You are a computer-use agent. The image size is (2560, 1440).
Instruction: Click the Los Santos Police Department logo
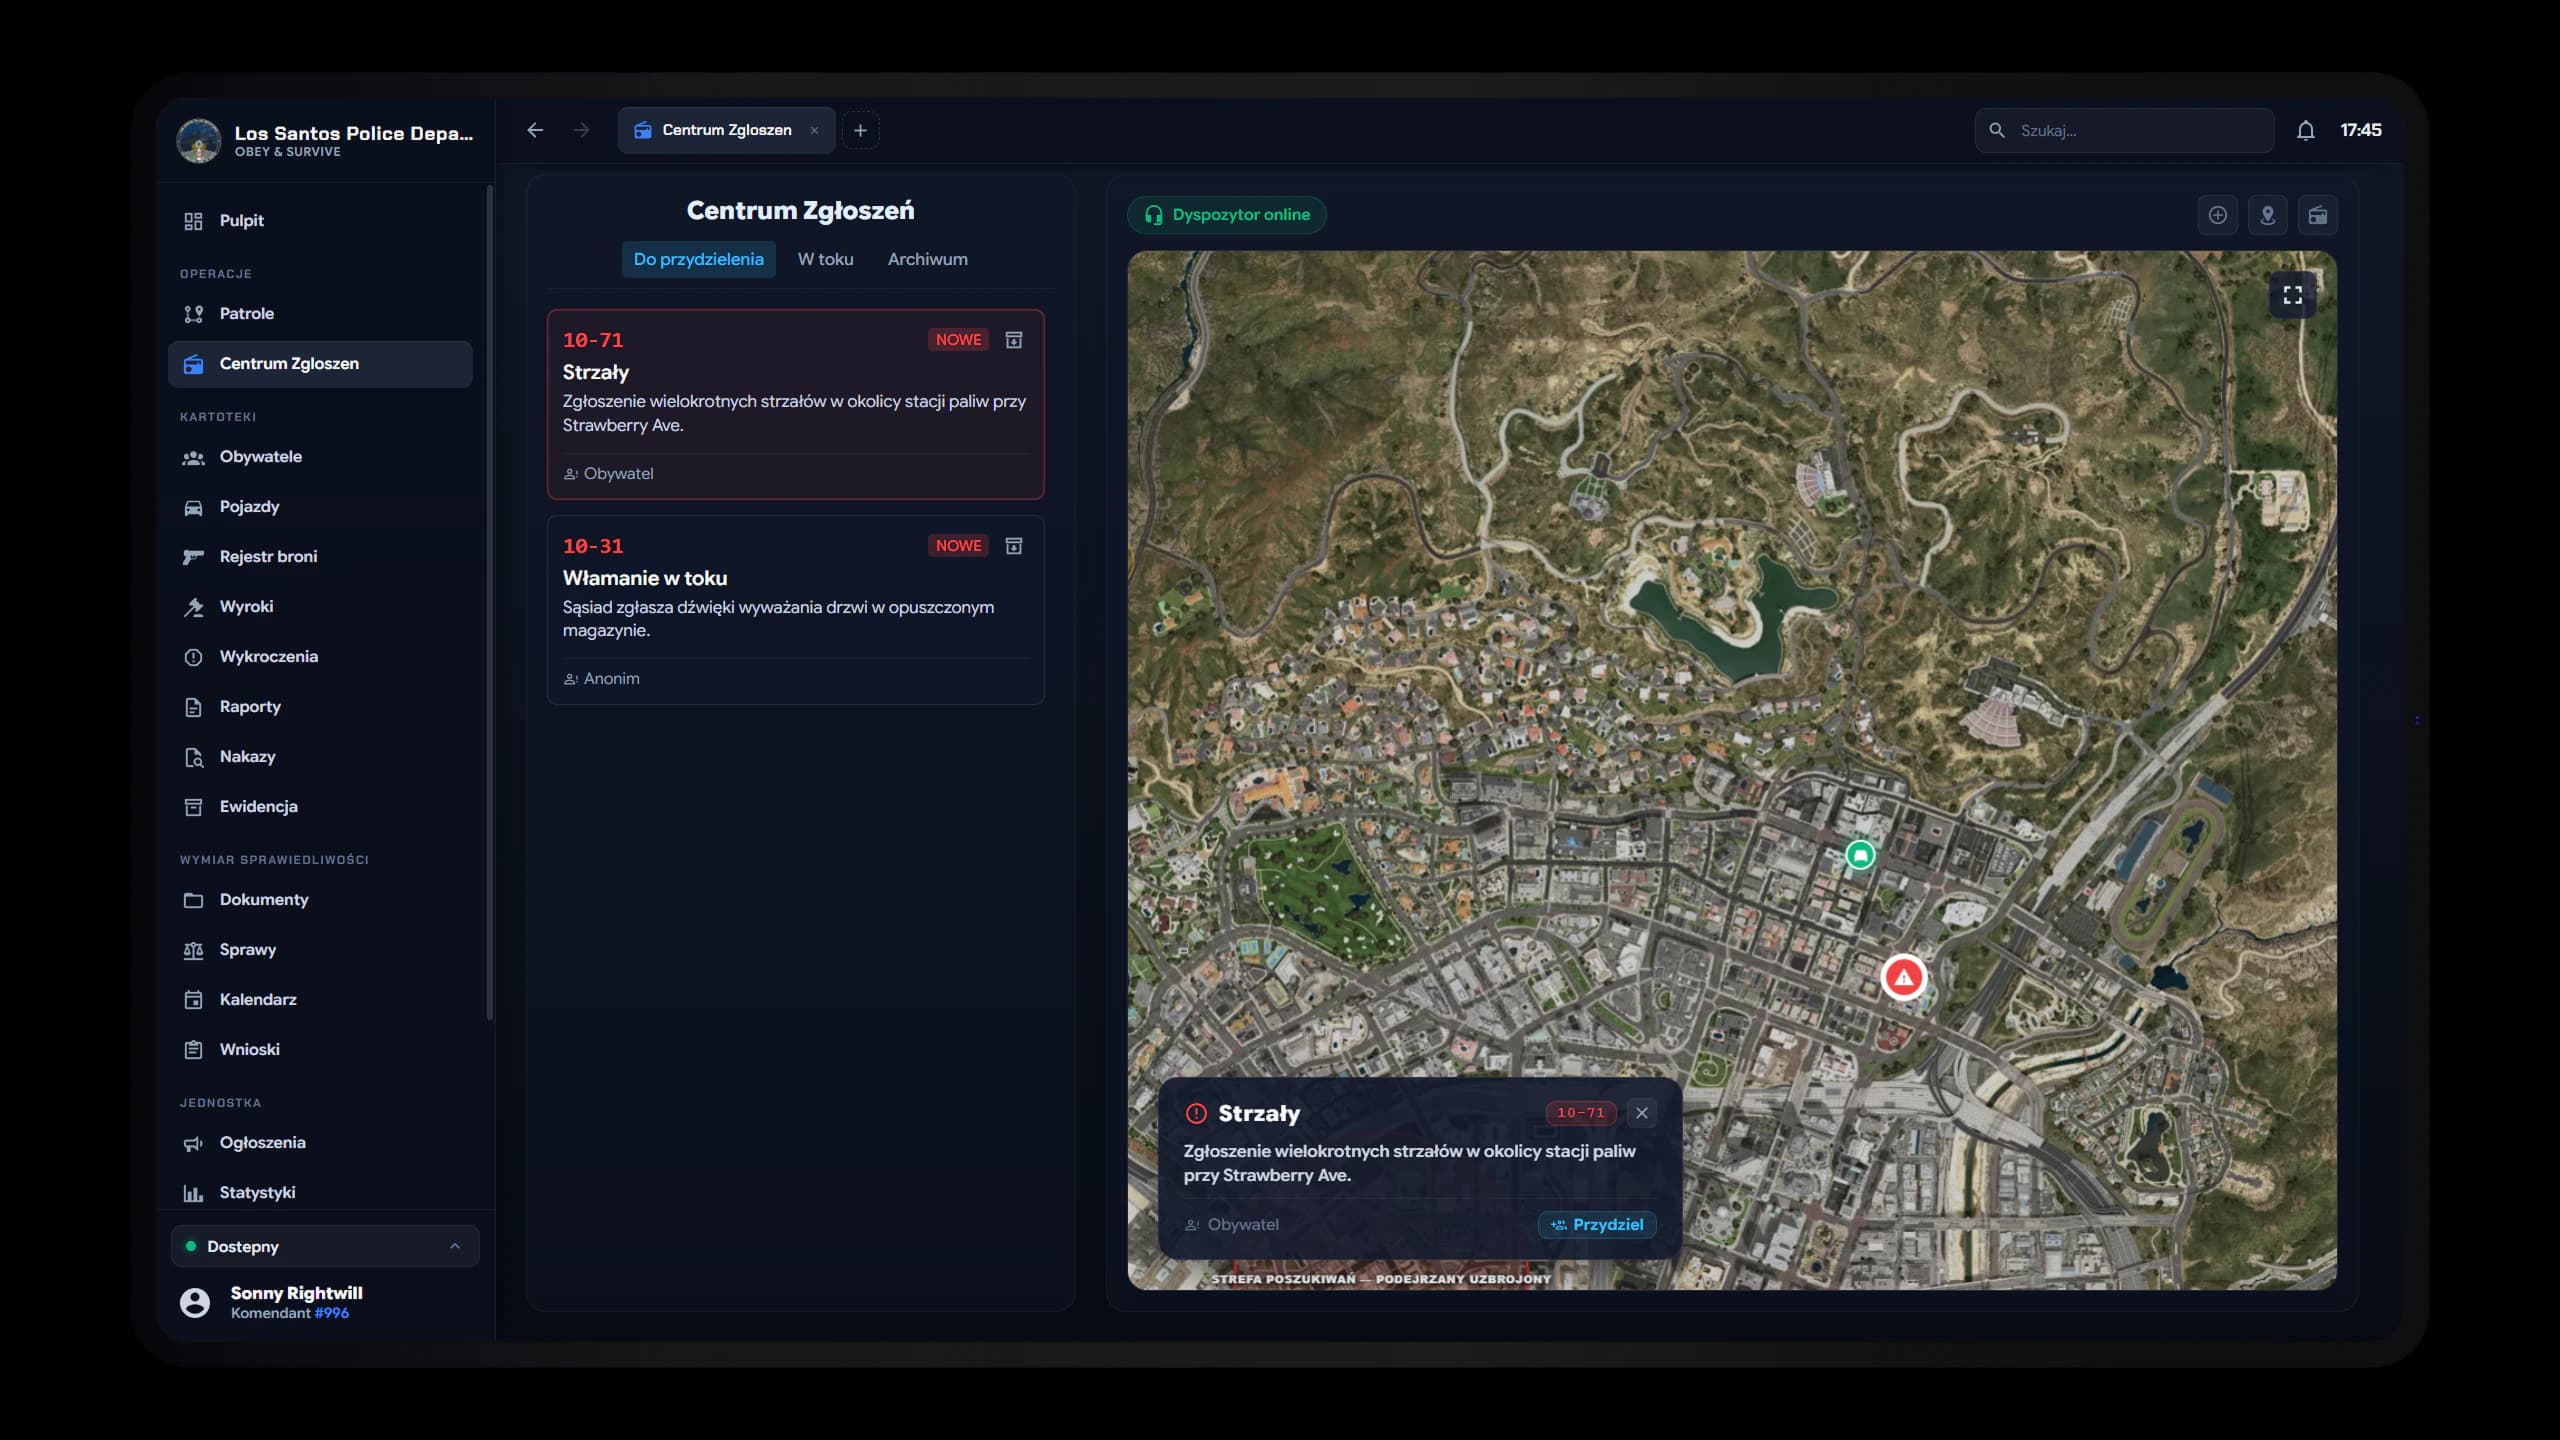click(x=198, y=141)
